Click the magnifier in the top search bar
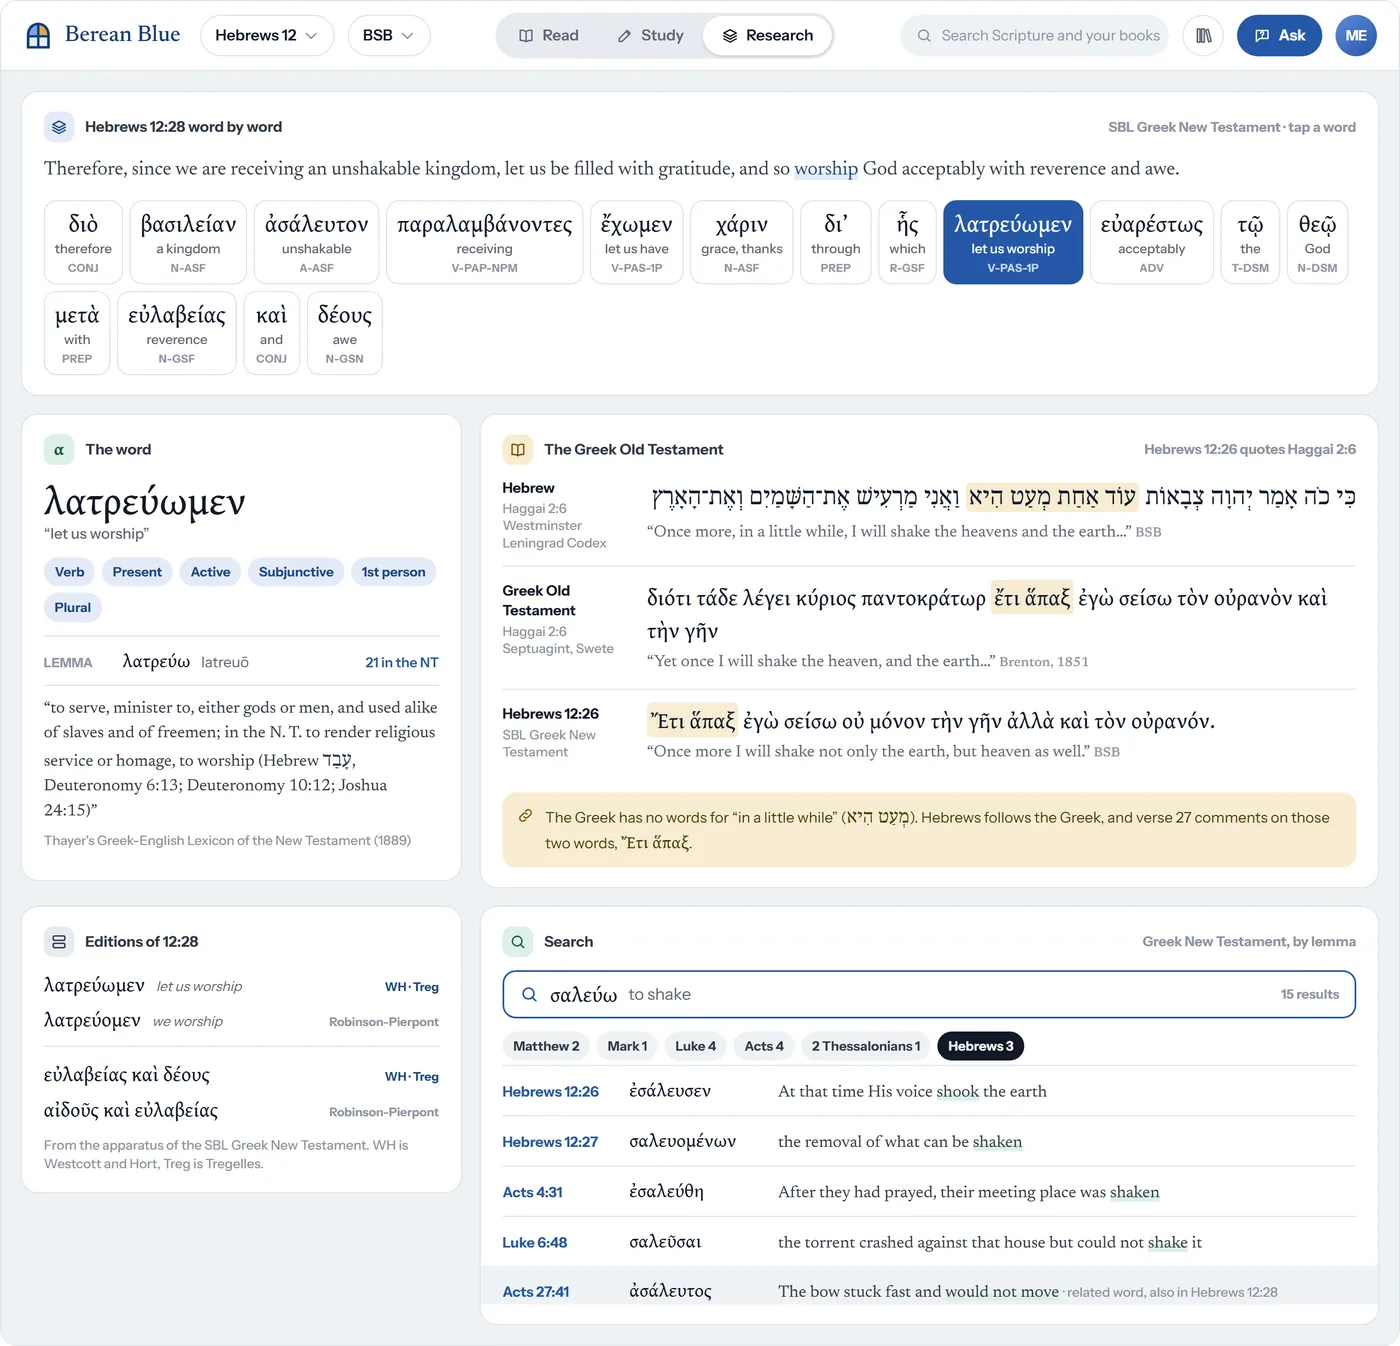Viewport: 1400px width, 1346px height. click(924, 36)
